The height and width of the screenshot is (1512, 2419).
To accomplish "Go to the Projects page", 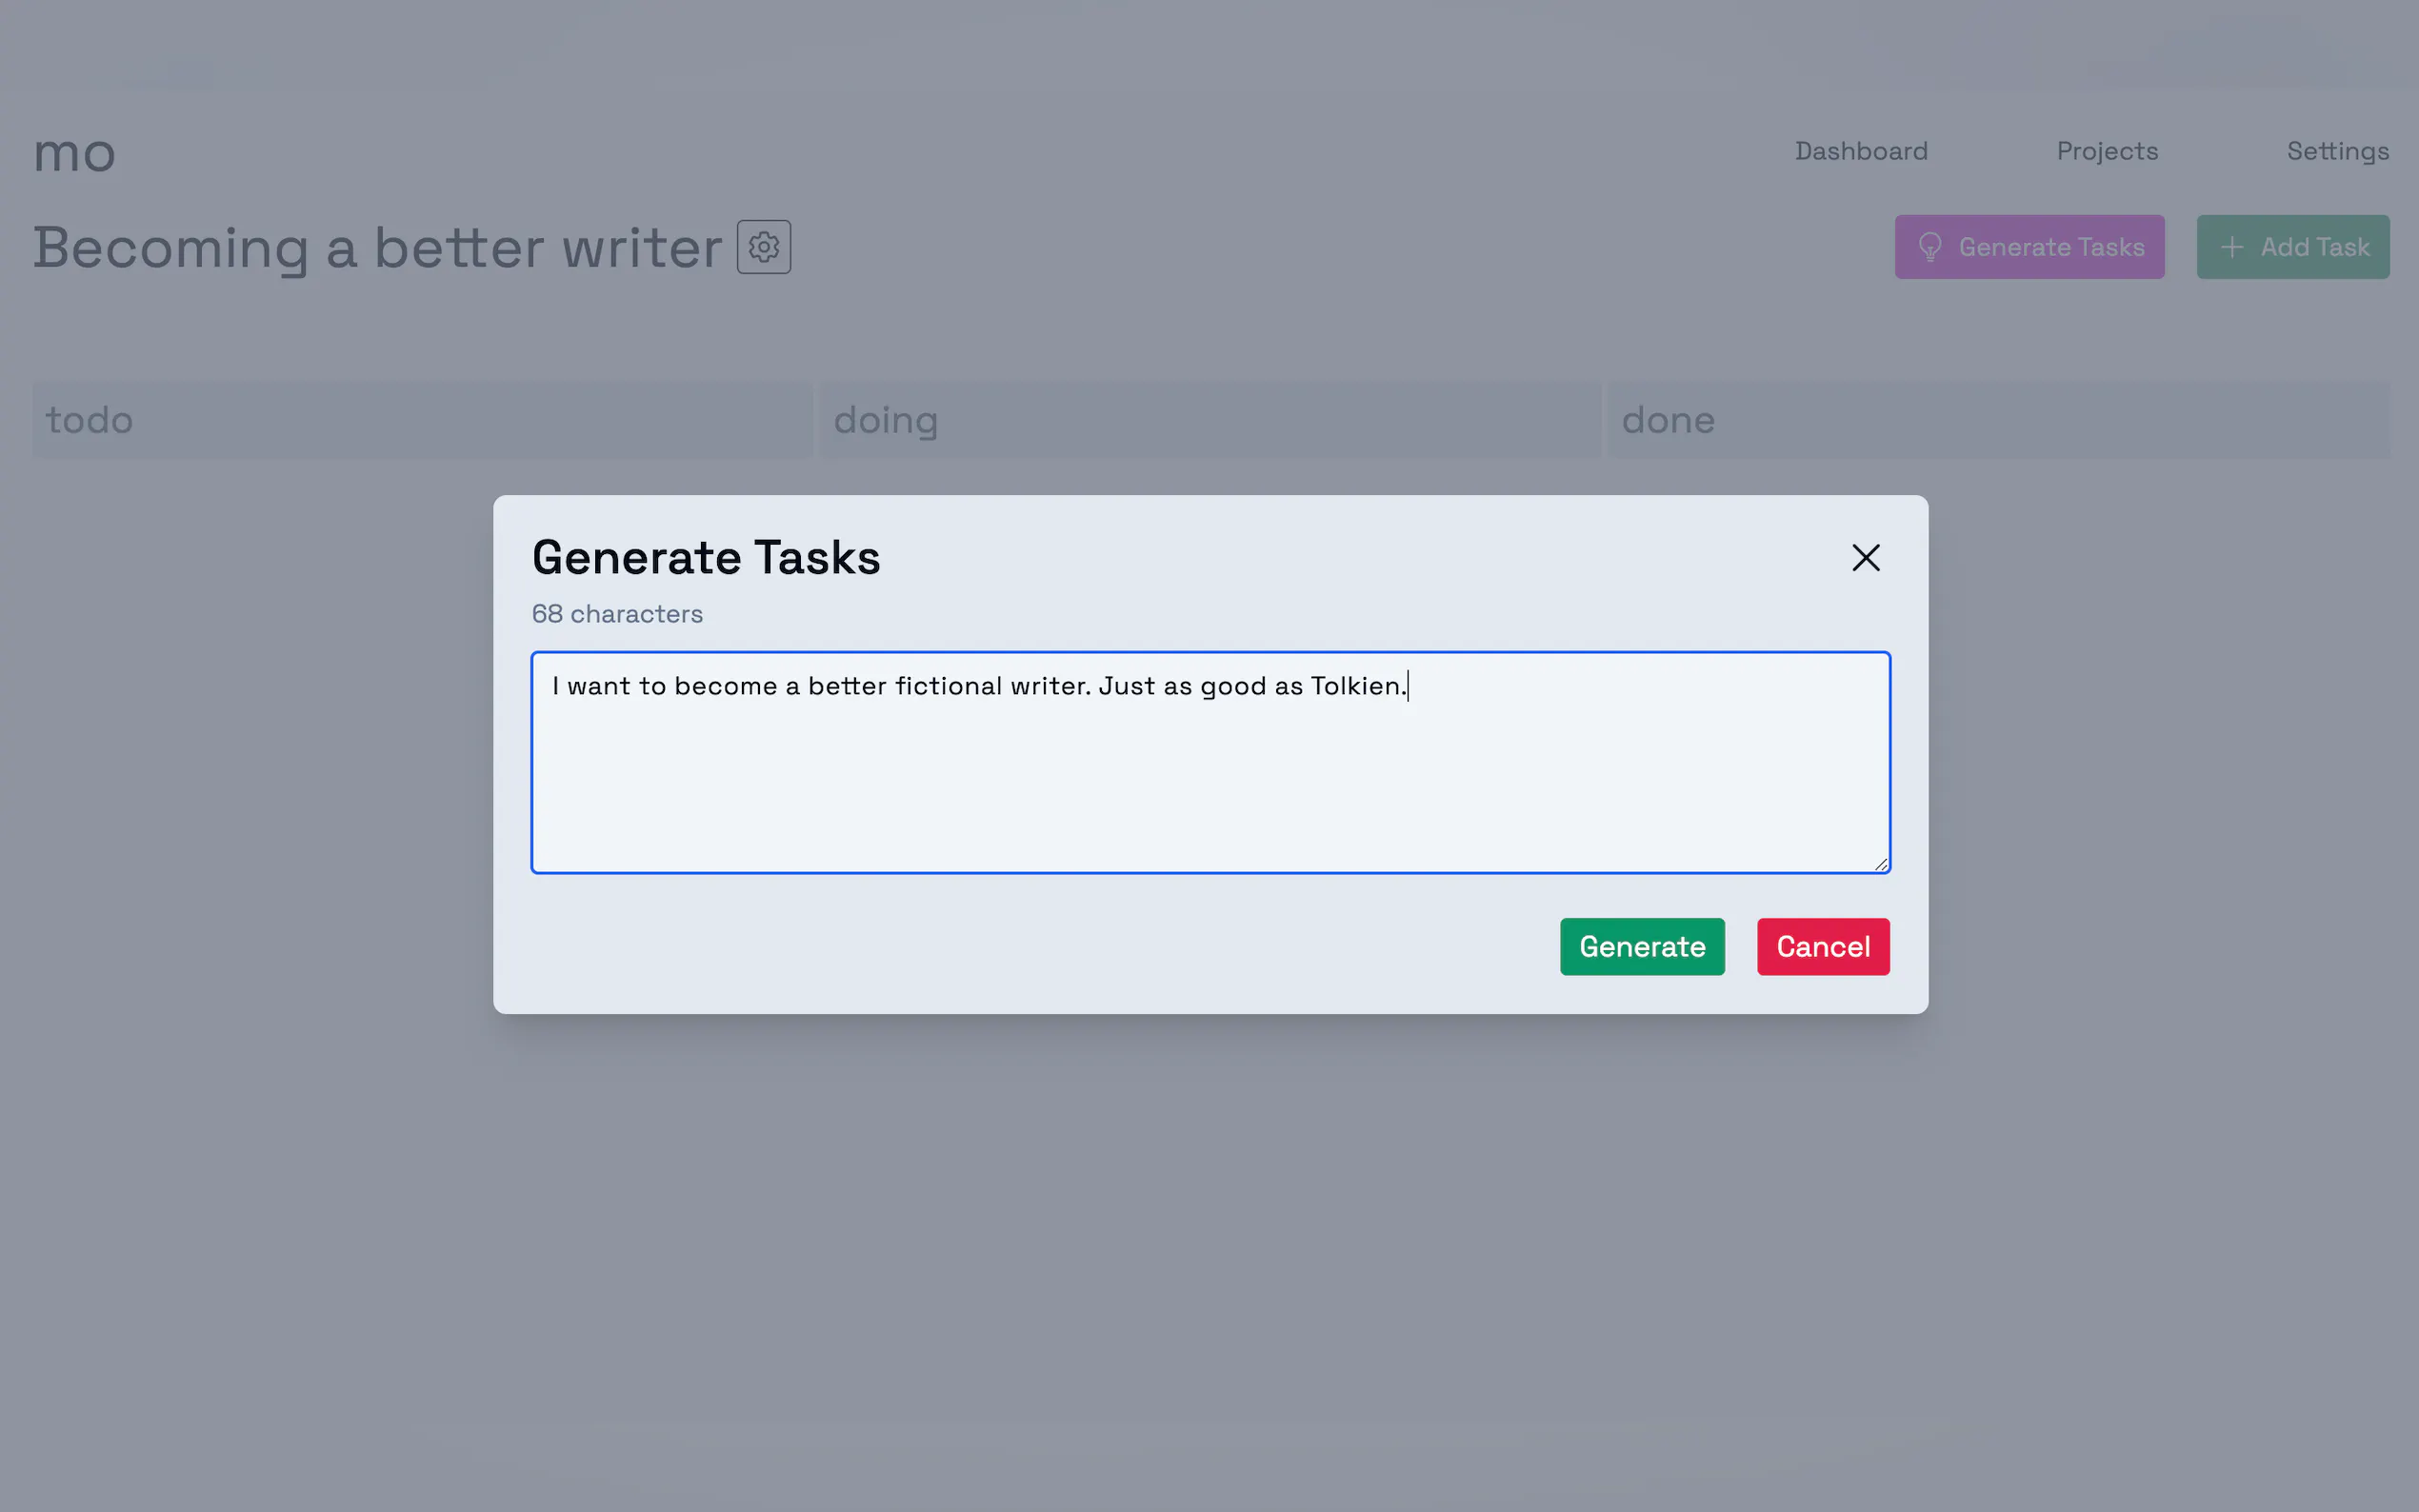I will (2107, 151).
